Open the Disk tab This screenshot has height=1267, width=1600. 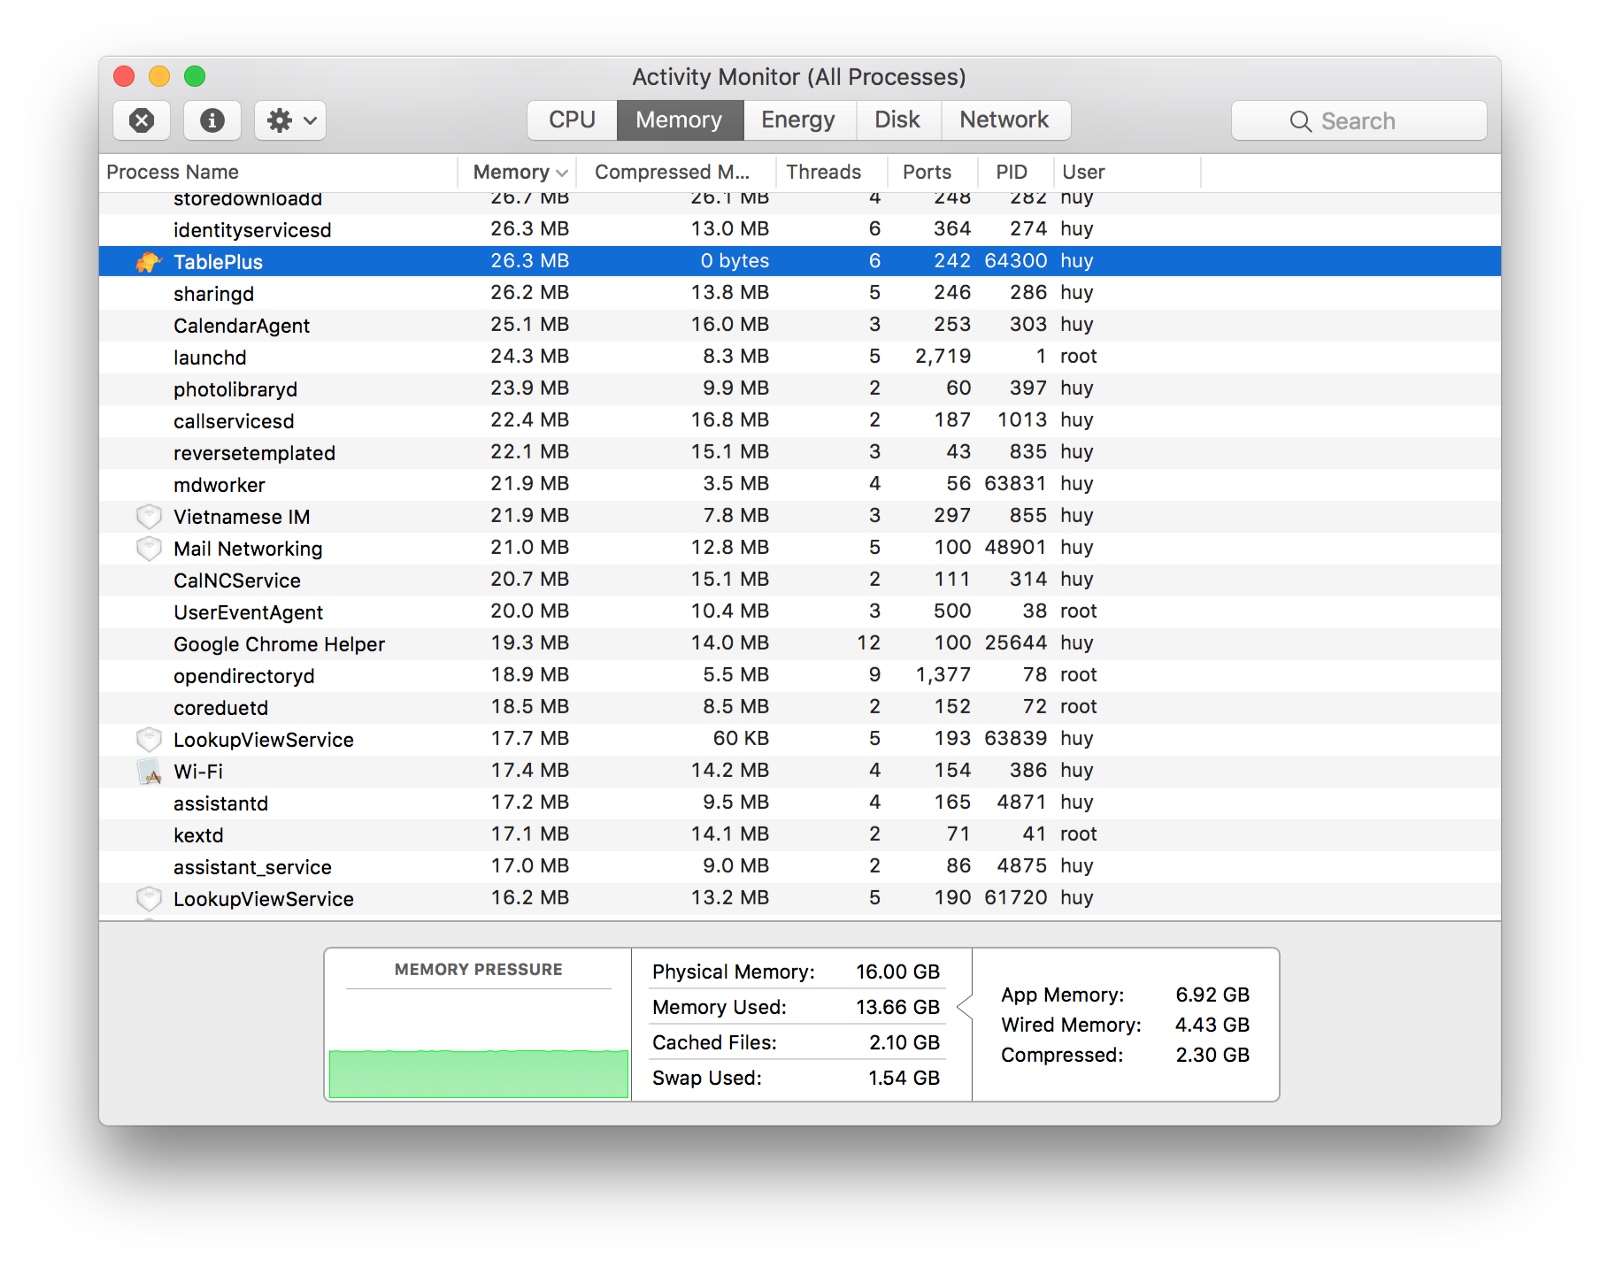tap(897, 120)
